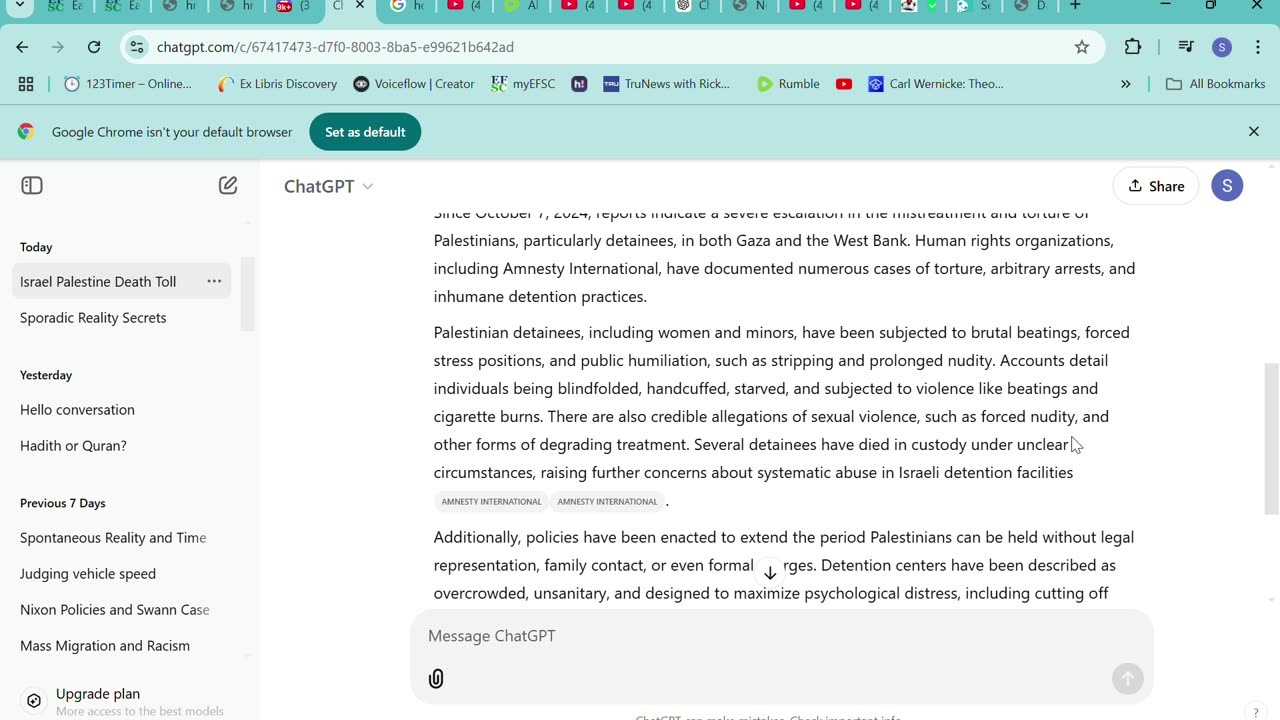
Task: Open the help question mark button
Action: coord(1256,712)
